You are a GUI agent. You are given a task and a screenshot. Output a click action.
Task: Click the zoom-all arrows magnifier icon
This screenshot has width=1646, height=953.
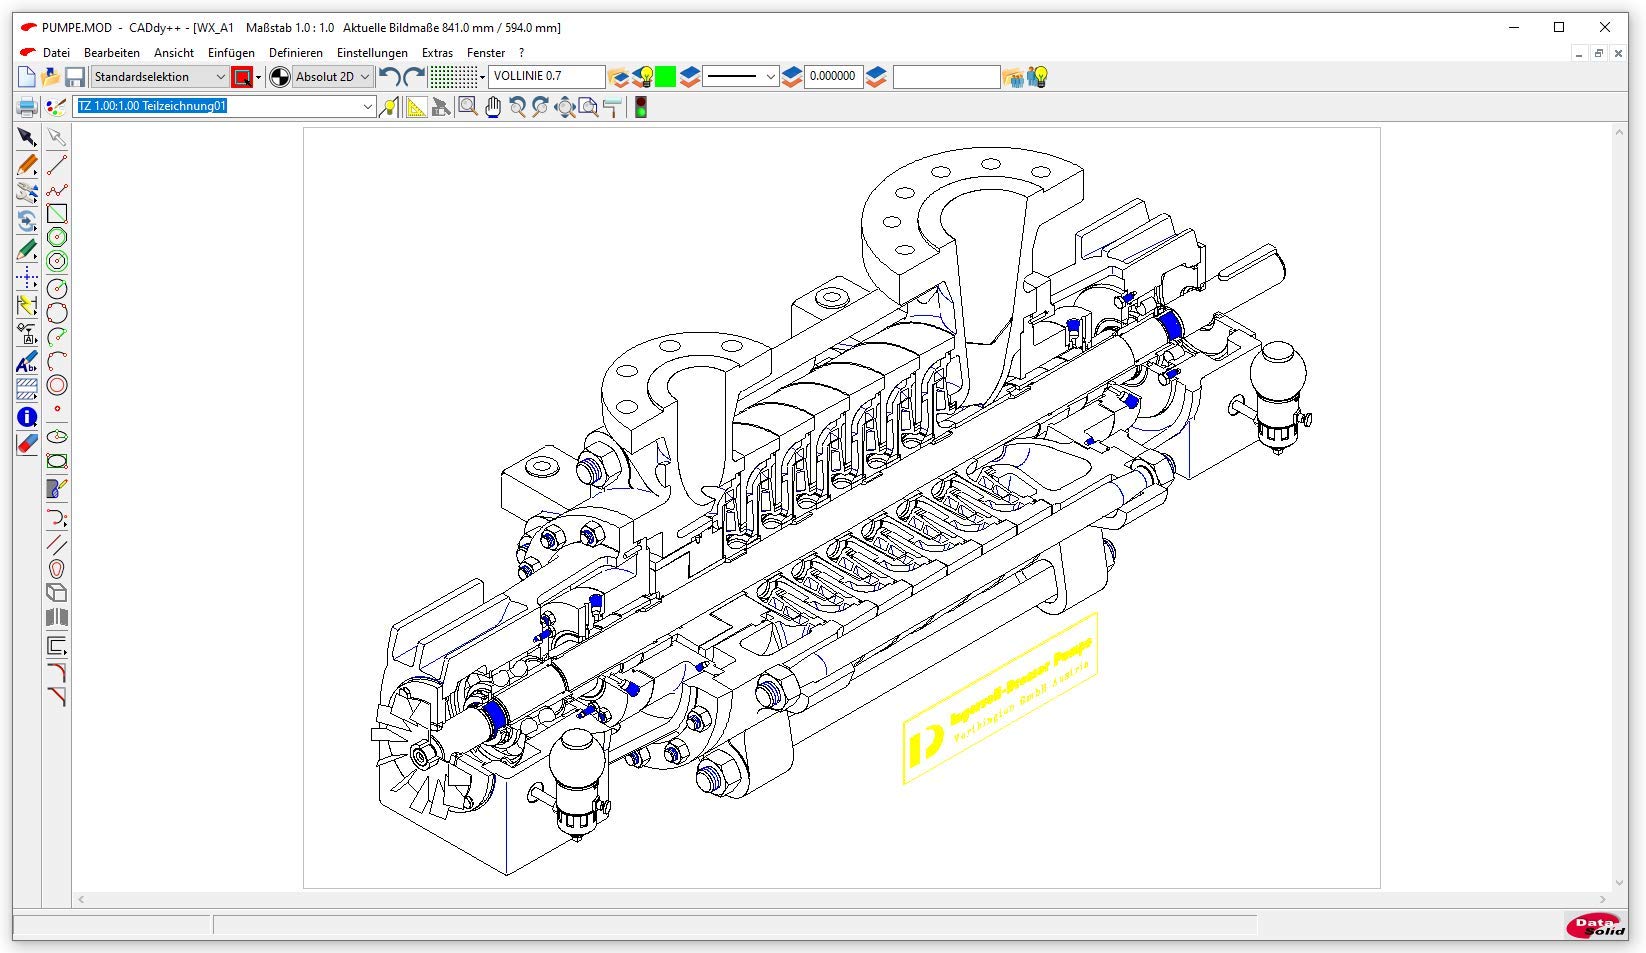(565, 107)
